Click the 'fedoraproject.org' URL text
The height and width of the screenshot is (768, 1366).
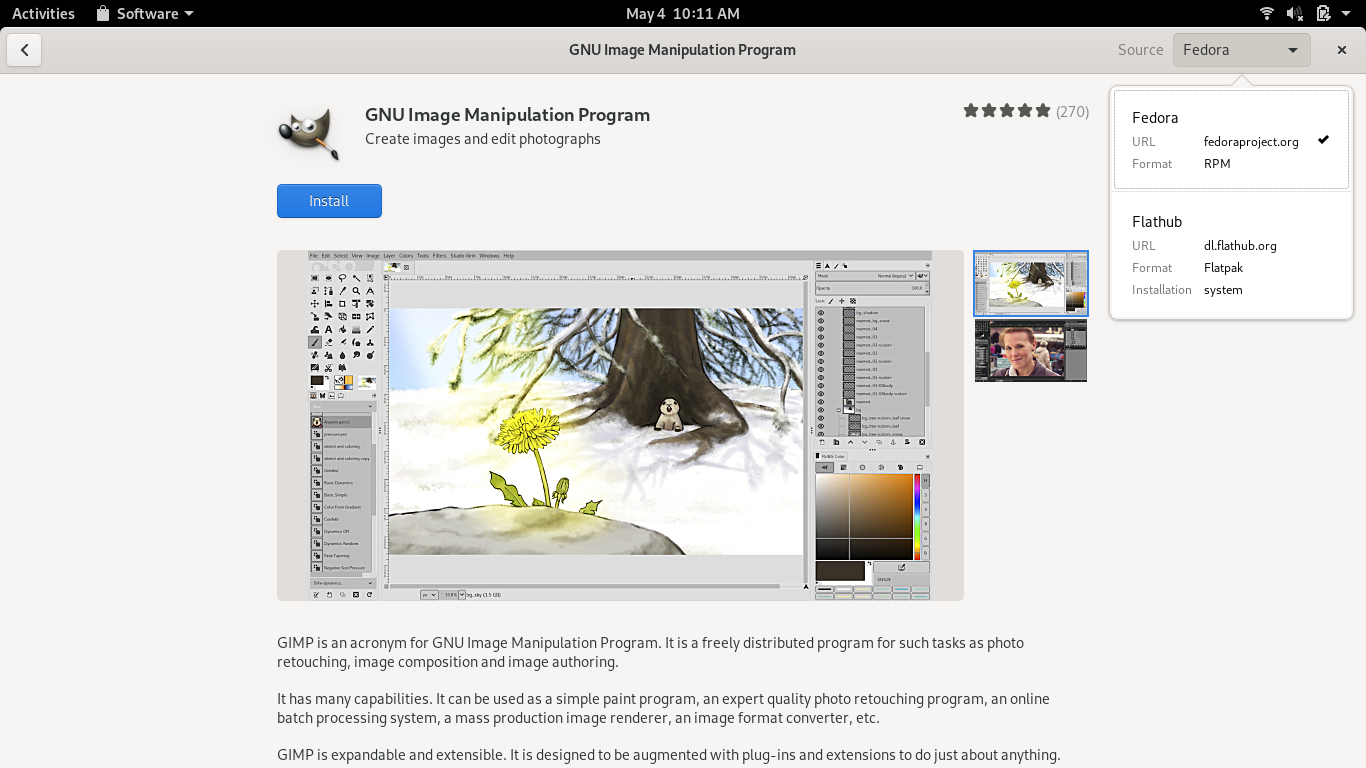(x=1251, y=142)
